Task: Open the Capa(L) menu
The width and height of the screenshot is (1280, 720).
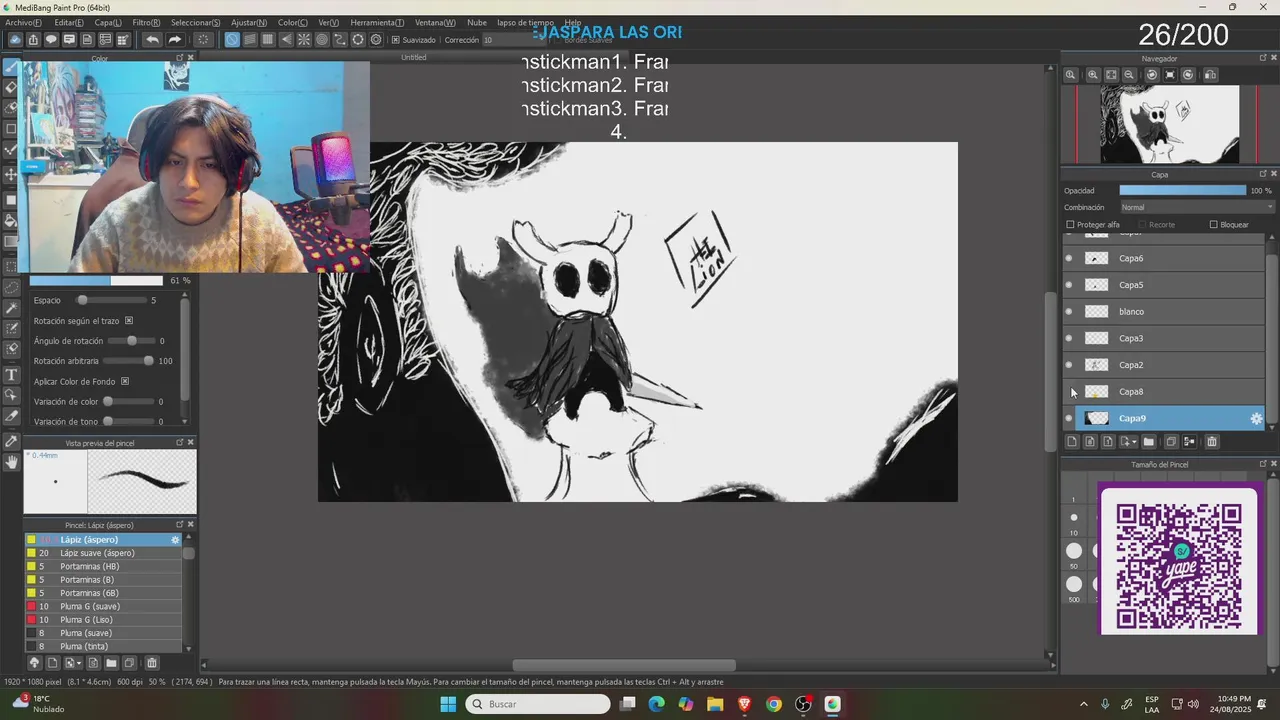Action: (x=108, y=22)
